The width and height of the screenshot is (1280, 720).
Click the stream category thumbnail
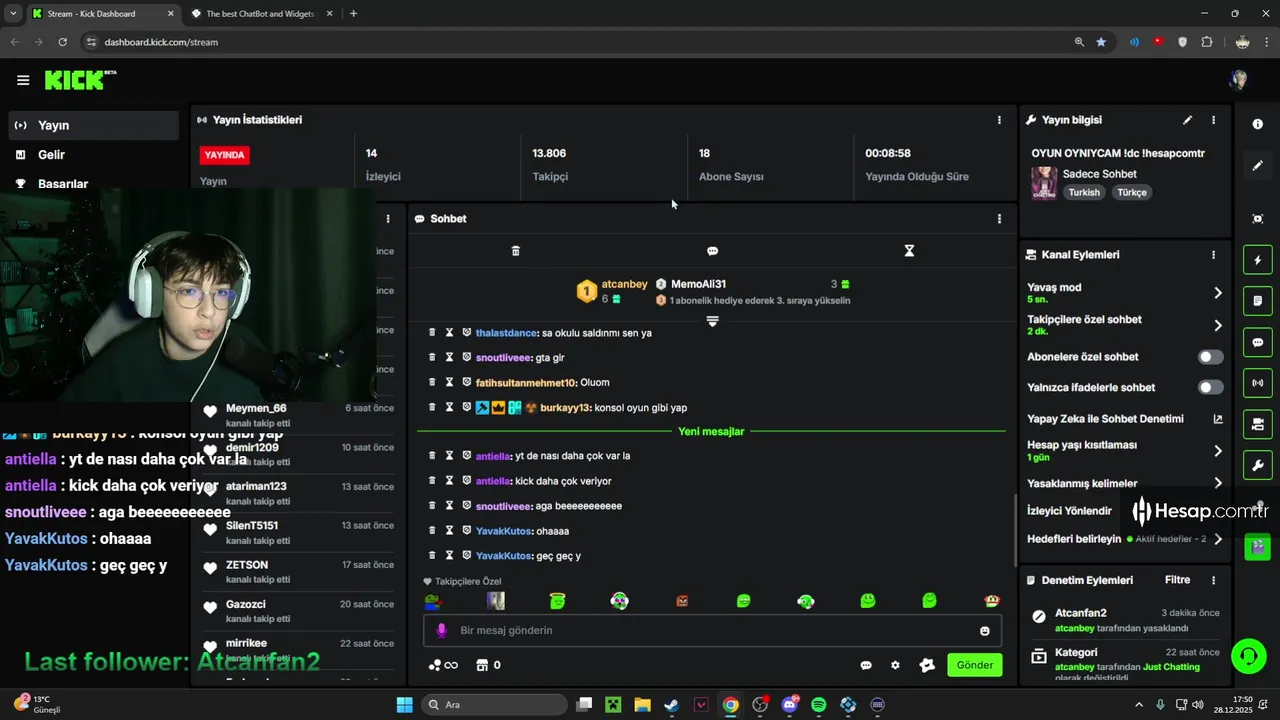coord(1044,183)
